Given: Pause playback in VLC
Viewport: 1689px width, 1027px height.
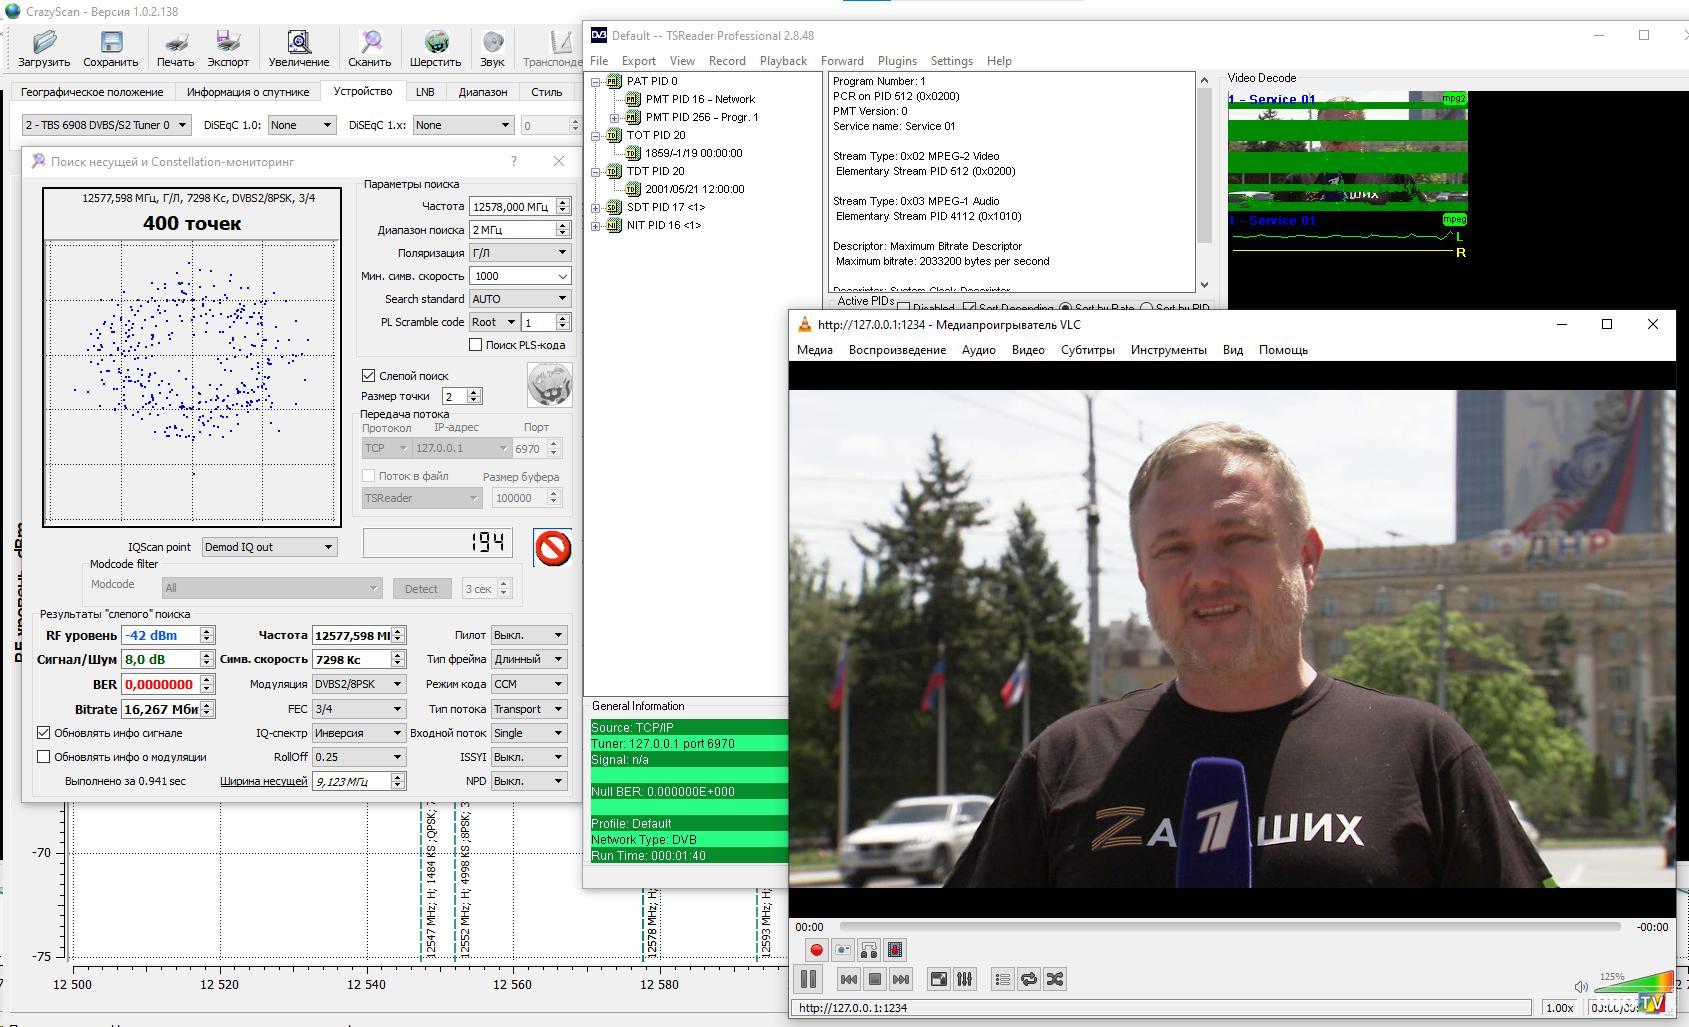Looking at the screenshot, I should (x=808, y=979).
